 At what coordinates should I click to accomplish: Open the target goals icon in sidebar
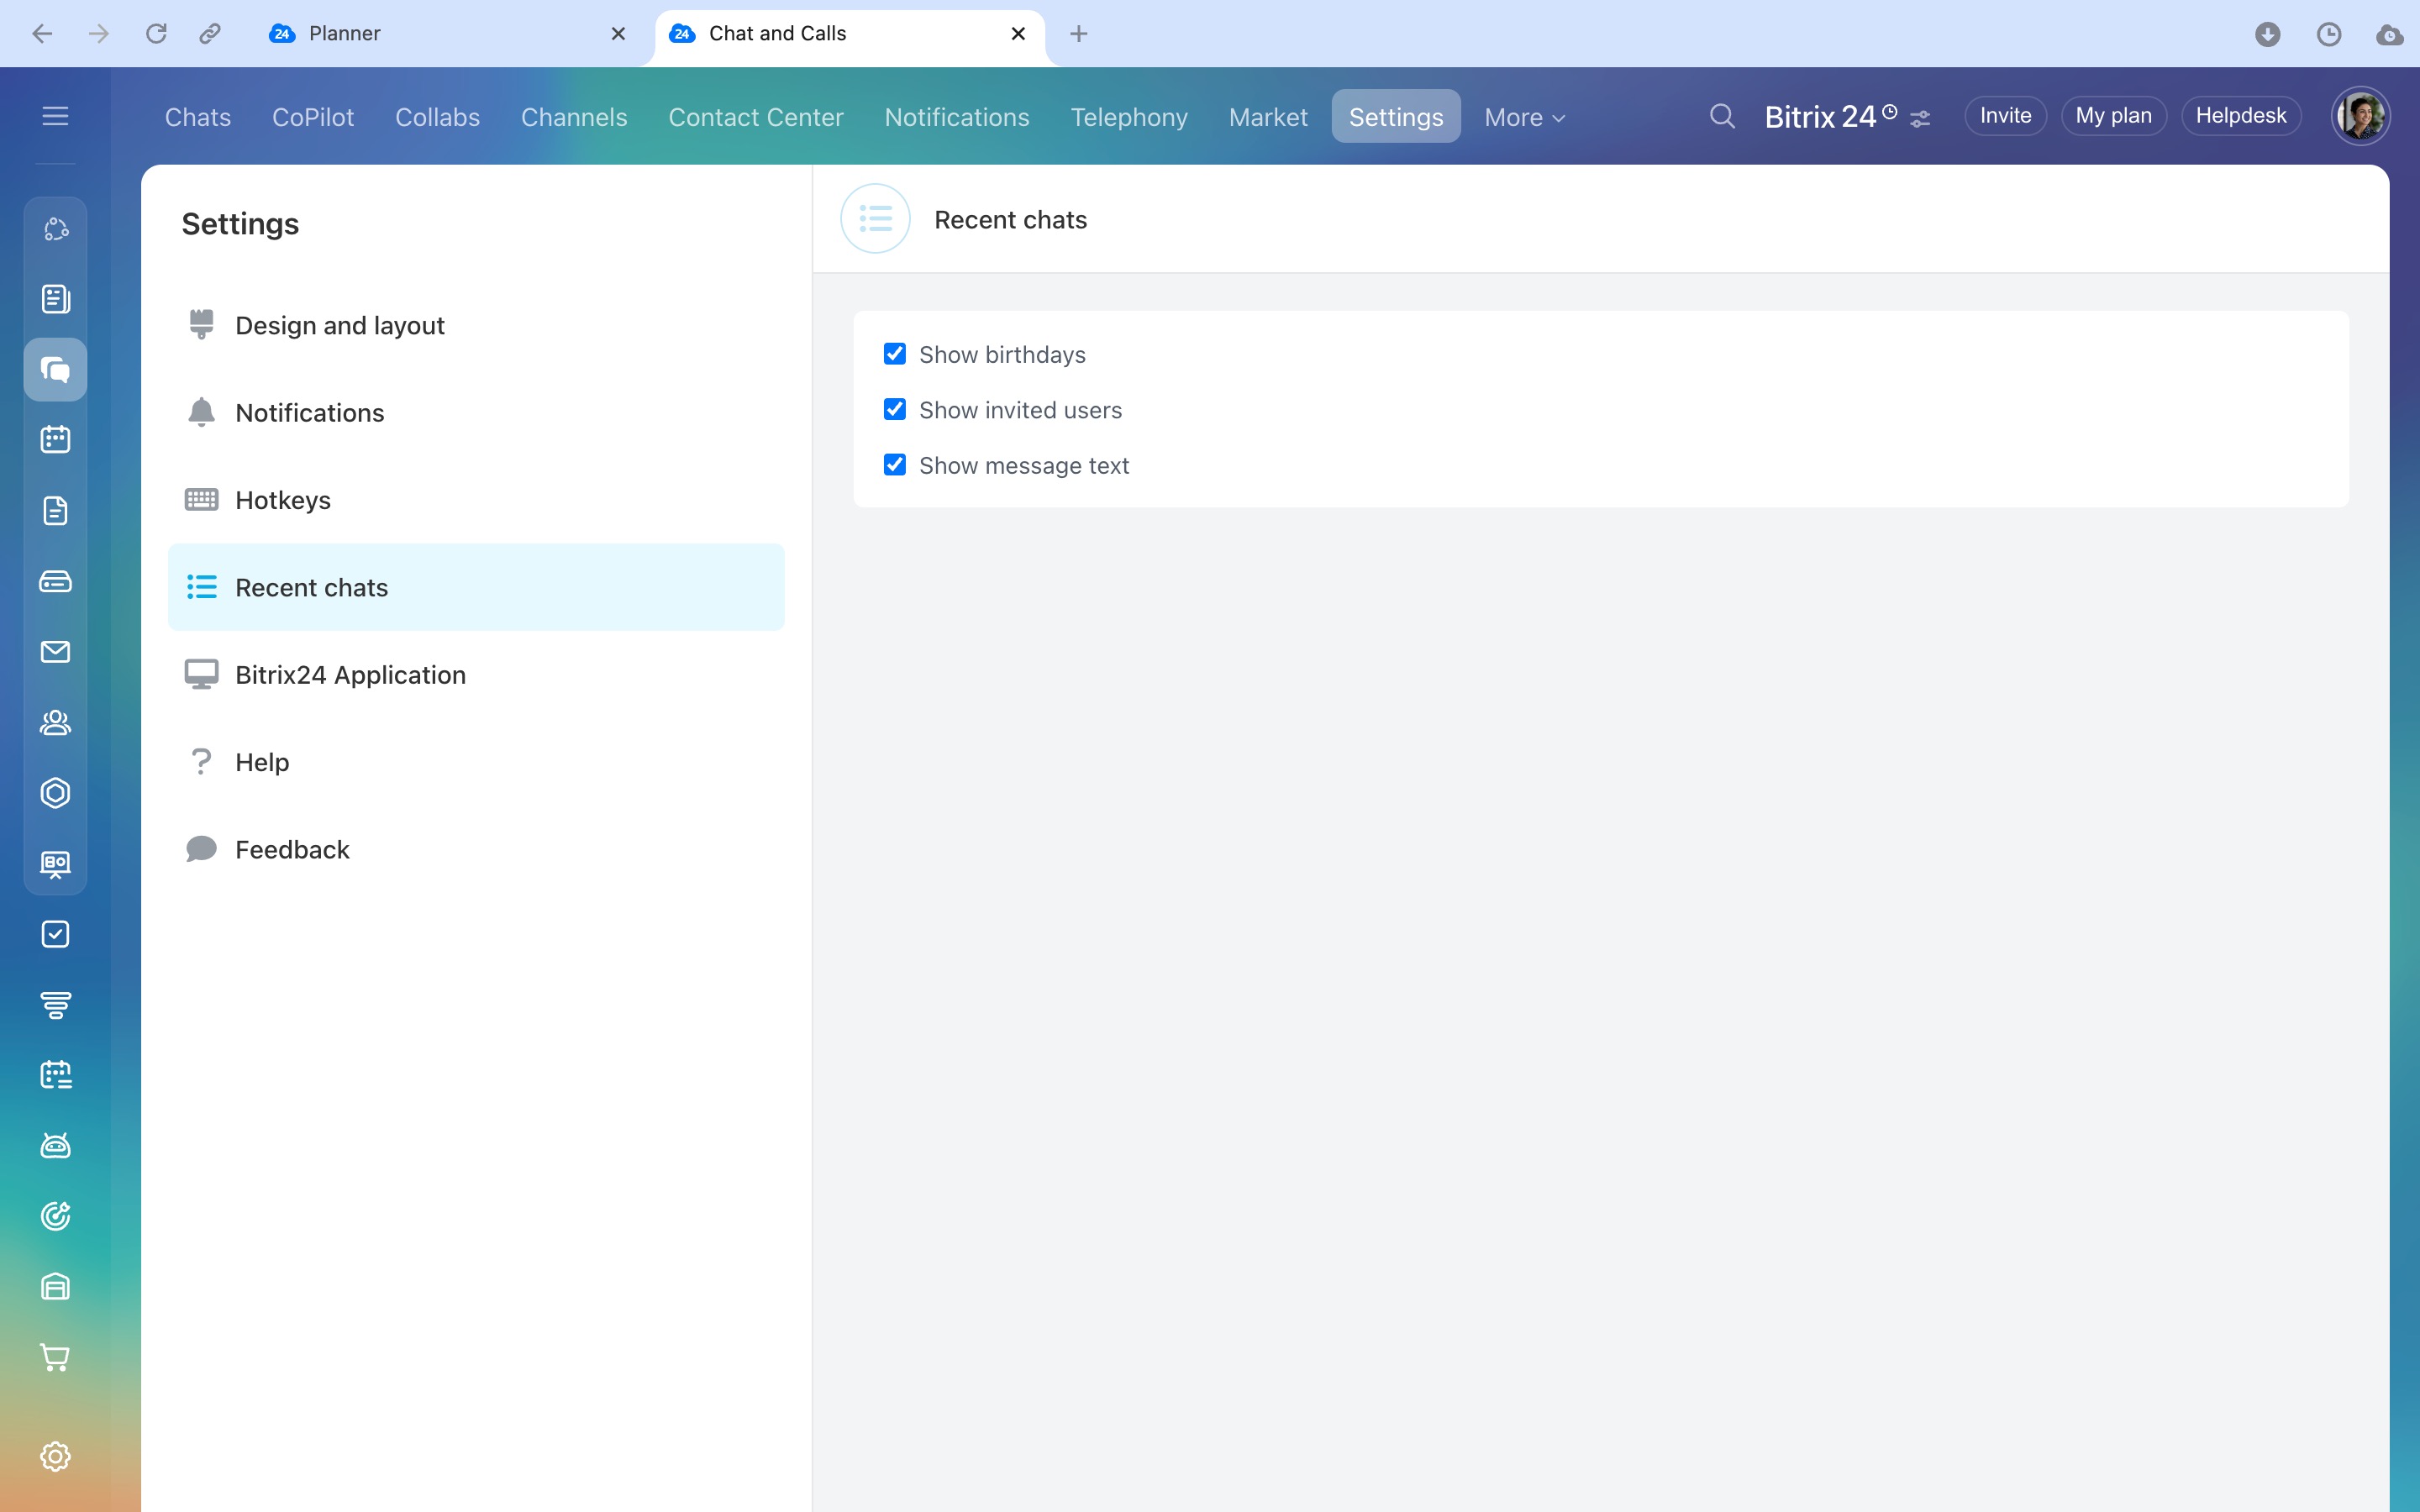click(x=55, y=1216)
